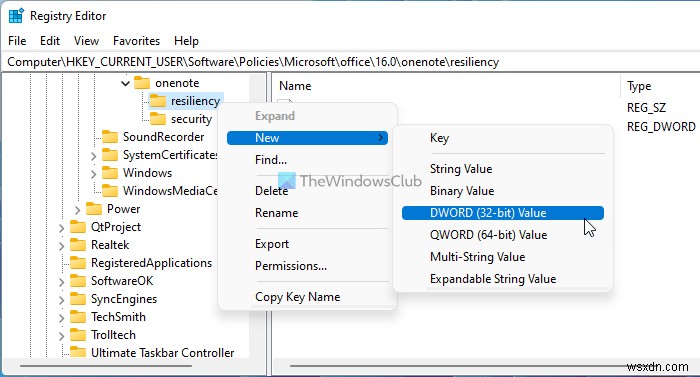Open the File menu
Viewport: 700px width, 377px height.
(17, 41)
